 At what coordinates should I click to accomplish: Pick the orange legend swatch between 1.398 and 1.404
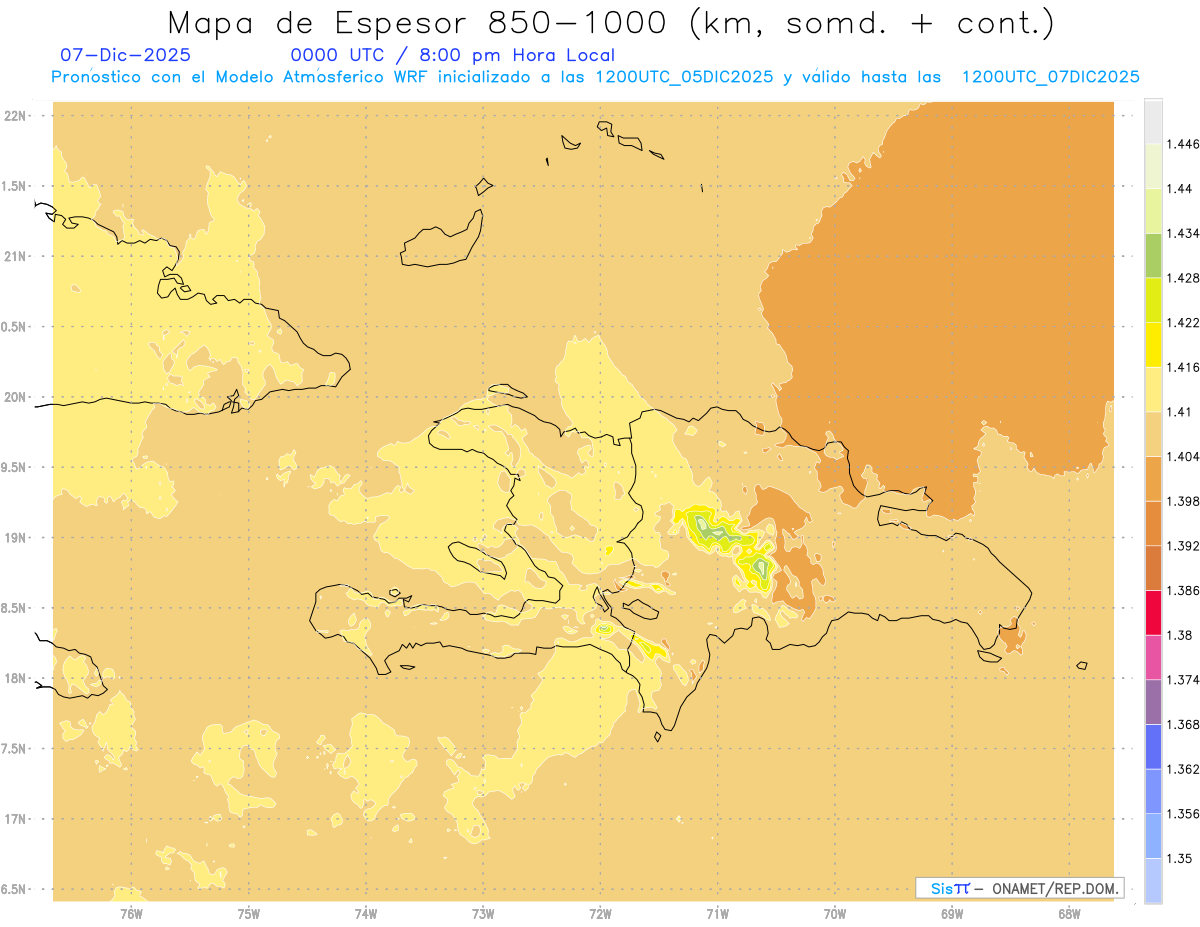click(1153, 478)
